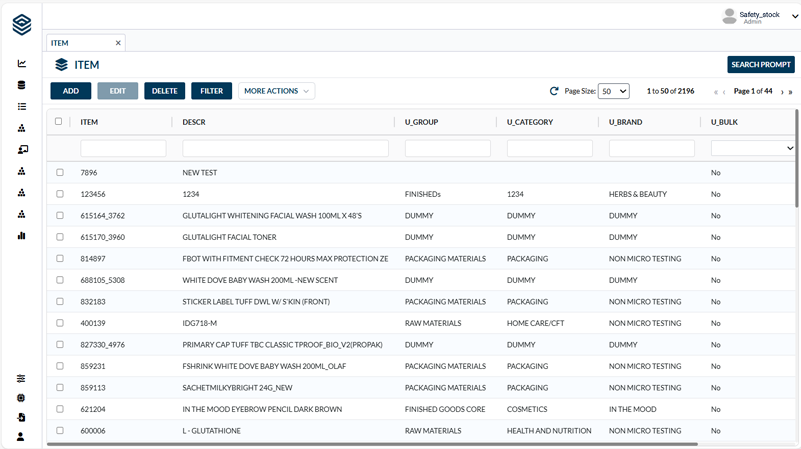The width and height of the screenshot is (801, 449).
Task: Click the refresh icon beside Page Size
Action: point(554,91)
